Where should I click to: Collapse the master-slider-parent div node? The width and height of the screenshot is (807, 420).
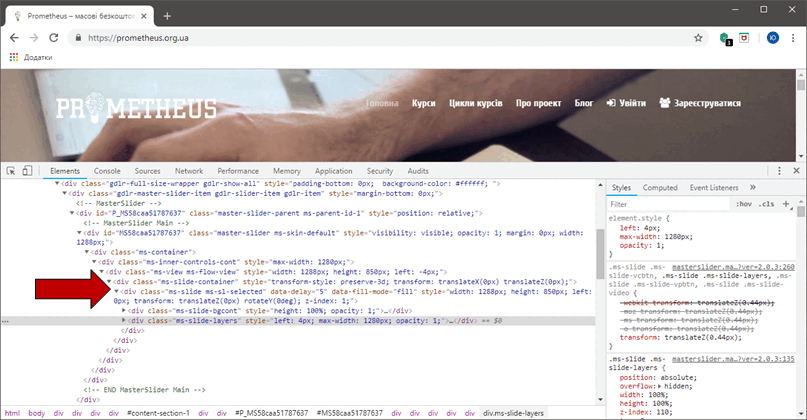72,213
